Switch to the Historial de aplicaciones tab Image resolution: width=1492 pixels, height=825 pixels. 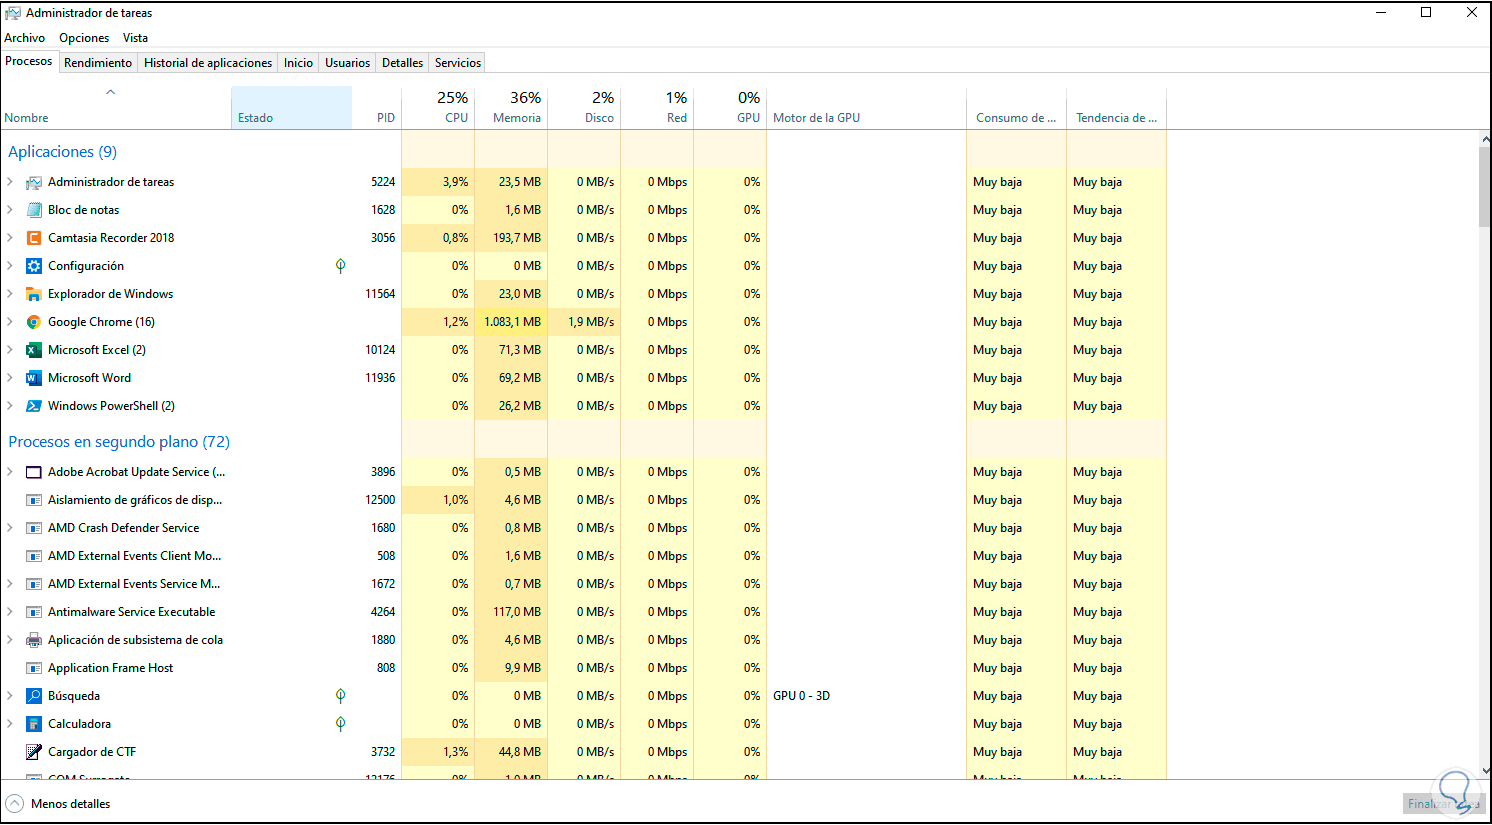click(x=208, y=63)
